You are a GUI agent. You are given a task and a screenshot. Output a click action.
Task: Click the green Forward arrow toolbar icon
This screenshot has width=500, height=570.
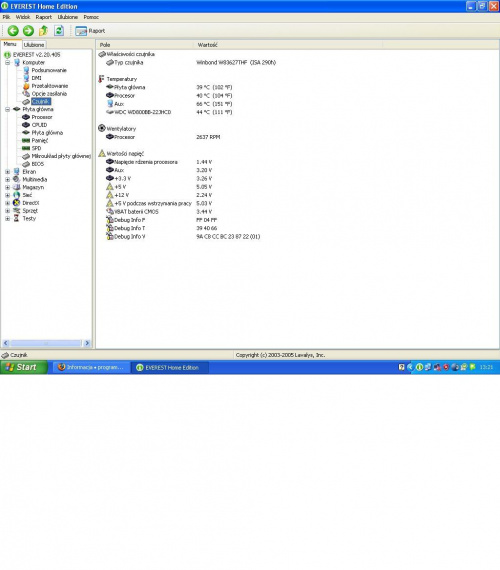tap(28, 31)
